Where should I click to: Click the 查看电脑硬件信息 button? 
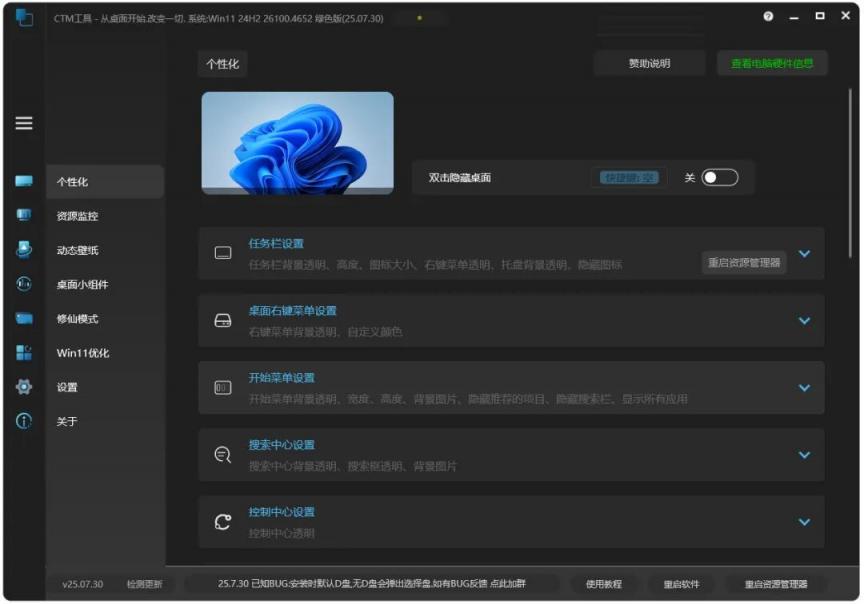(771, 63)
